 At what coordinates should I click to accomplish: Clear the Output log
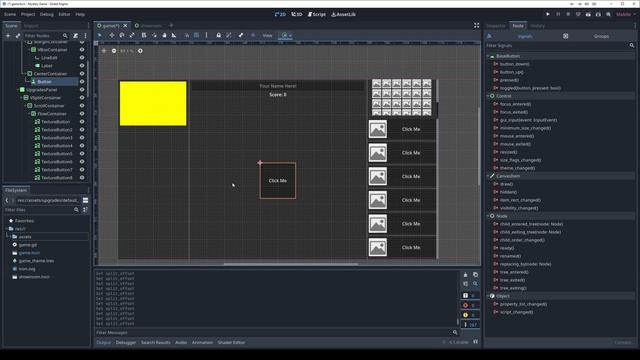[465, 275]
